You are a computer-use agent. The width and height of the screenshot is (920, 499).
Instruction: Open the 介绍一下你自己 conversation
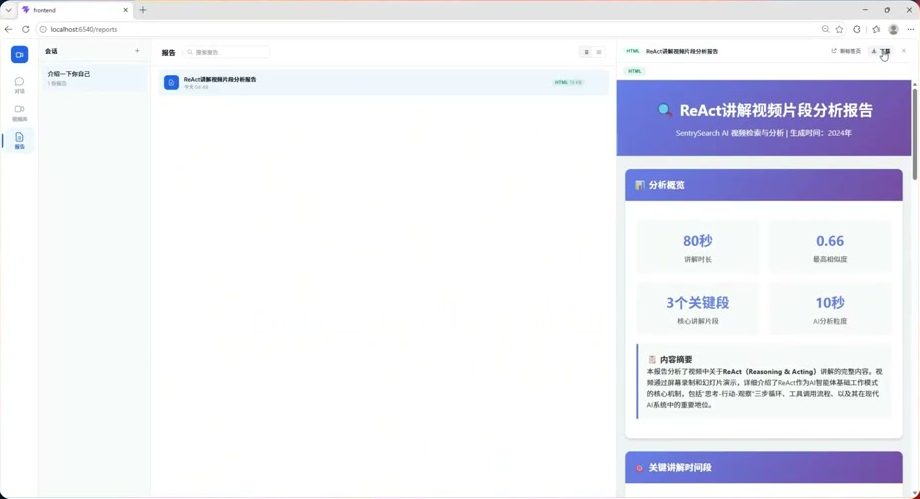94,78
